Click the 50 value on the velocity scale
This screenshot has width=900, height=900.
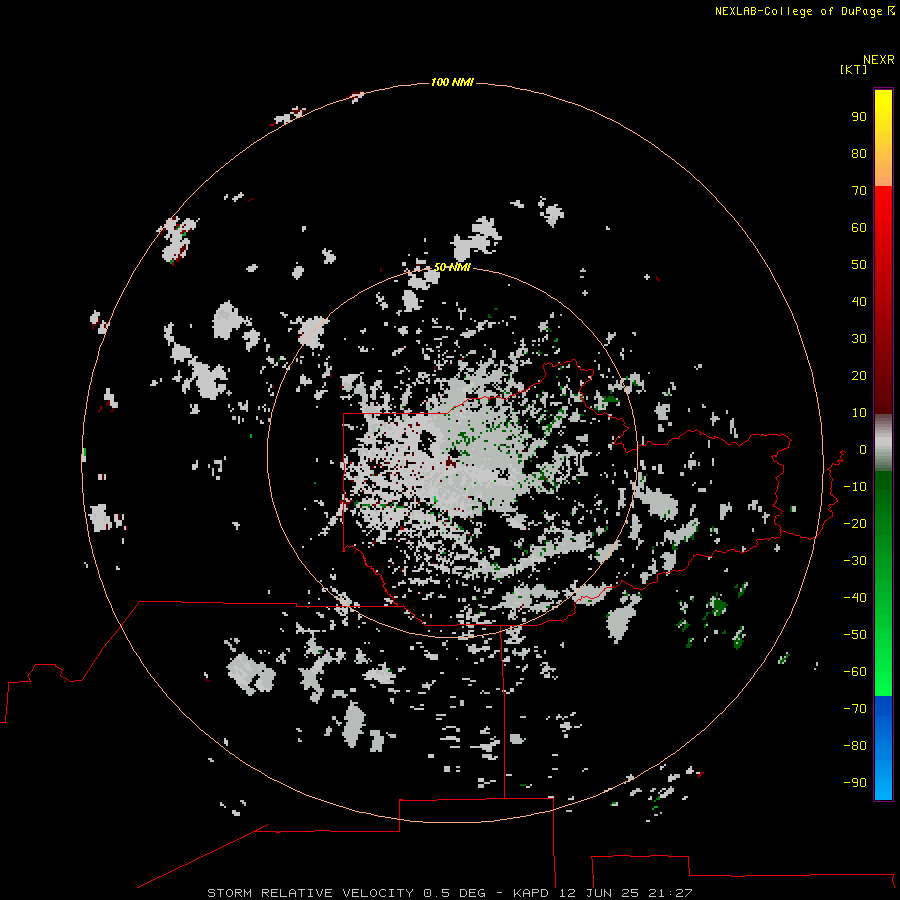pyautogui.click(x=859, y=265)
